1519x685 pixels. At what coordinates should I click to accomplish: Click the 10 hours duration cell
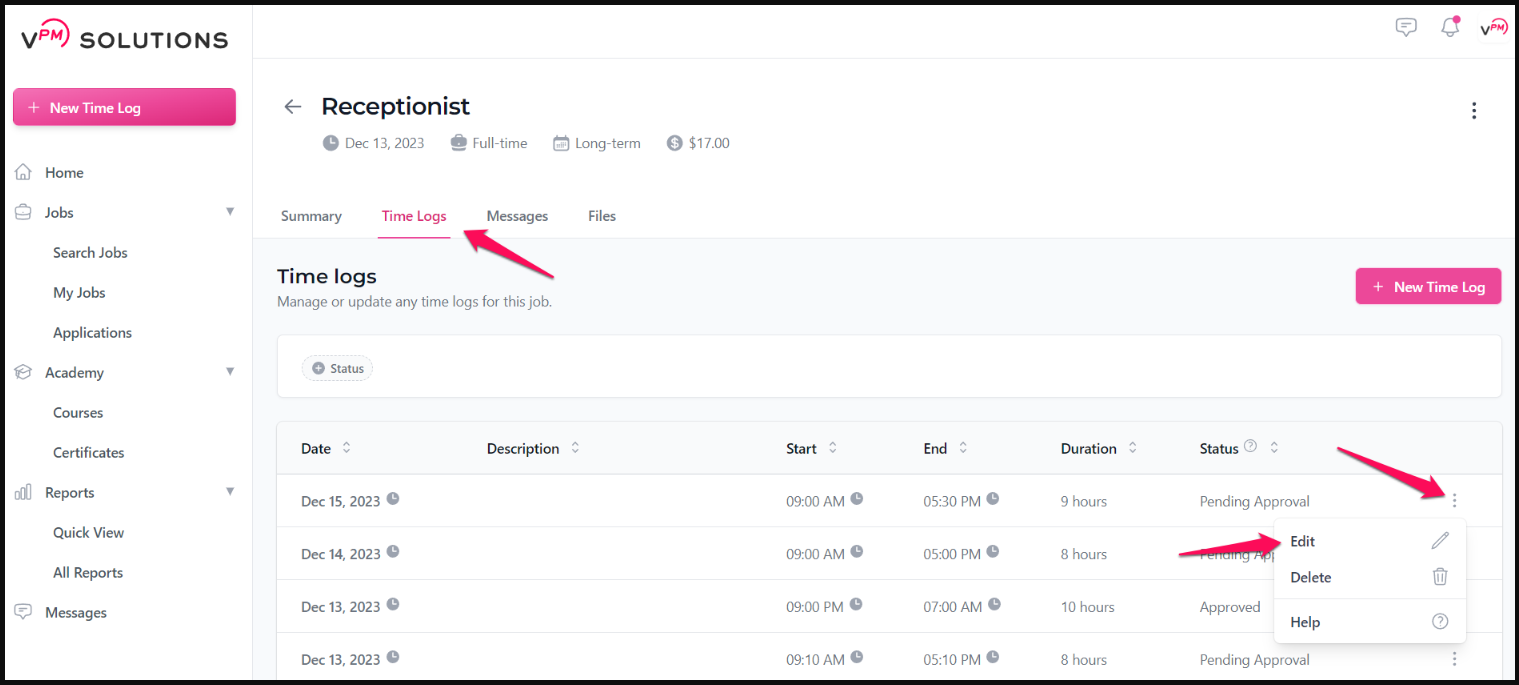(x=1088, y=607)
